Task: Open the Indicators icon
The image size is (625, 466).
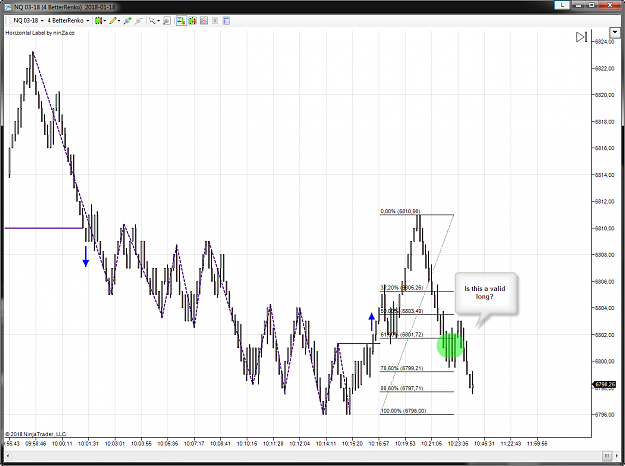Action: click(204, 21)
